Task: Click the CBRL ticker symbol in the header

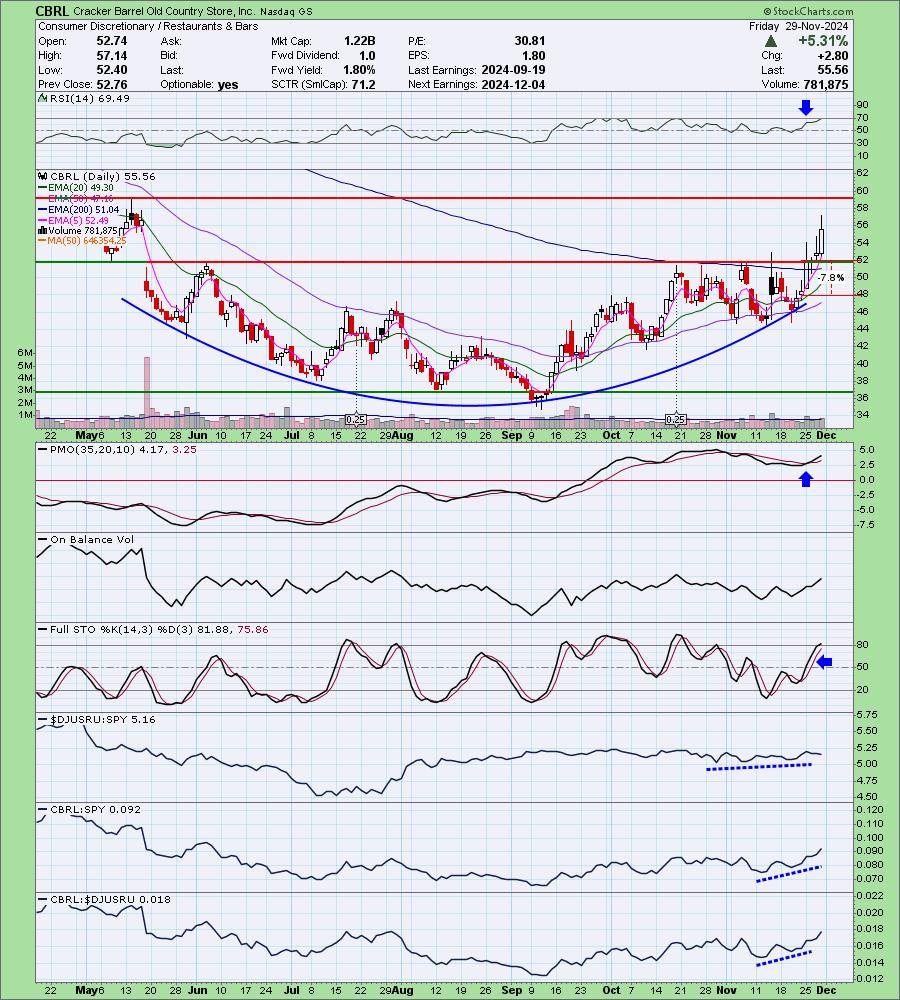Action: click(52, 11)
